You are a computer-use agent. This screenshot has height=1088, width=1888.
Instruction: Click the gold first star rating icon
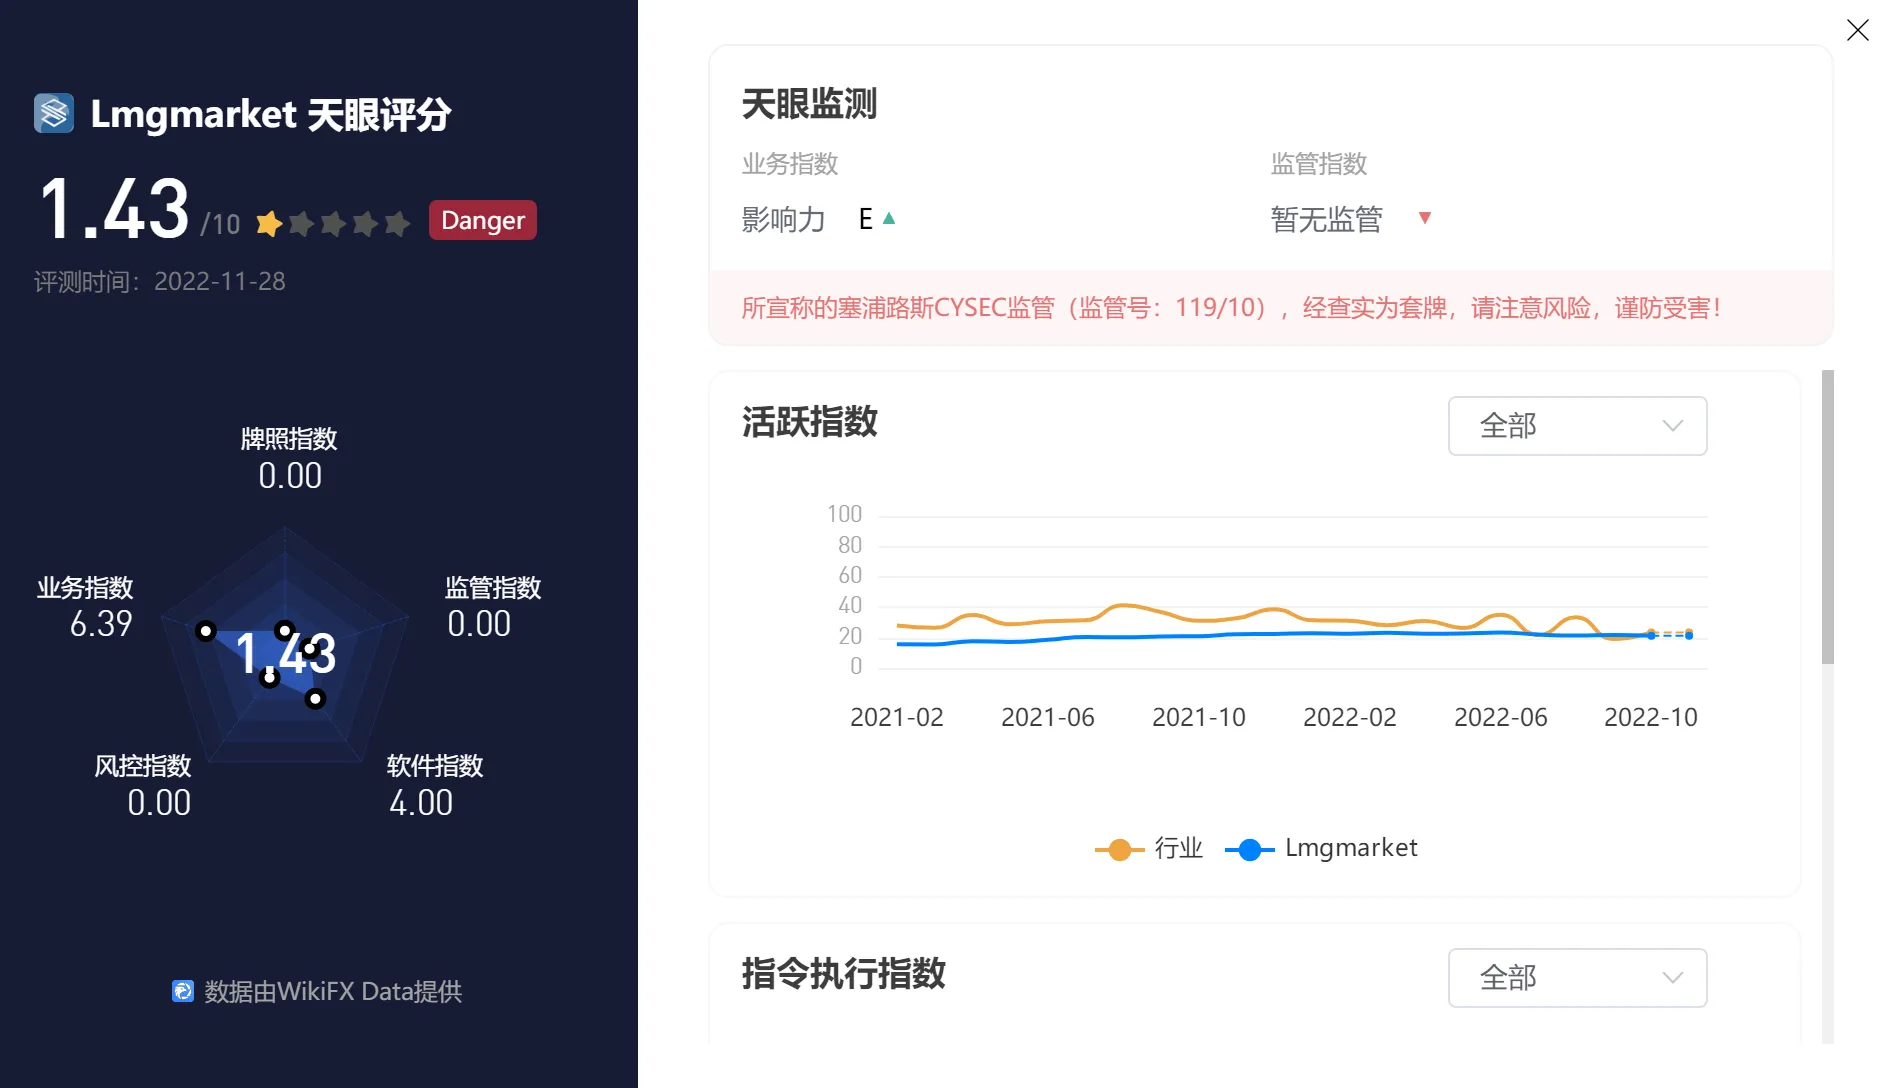click(268, 223)
